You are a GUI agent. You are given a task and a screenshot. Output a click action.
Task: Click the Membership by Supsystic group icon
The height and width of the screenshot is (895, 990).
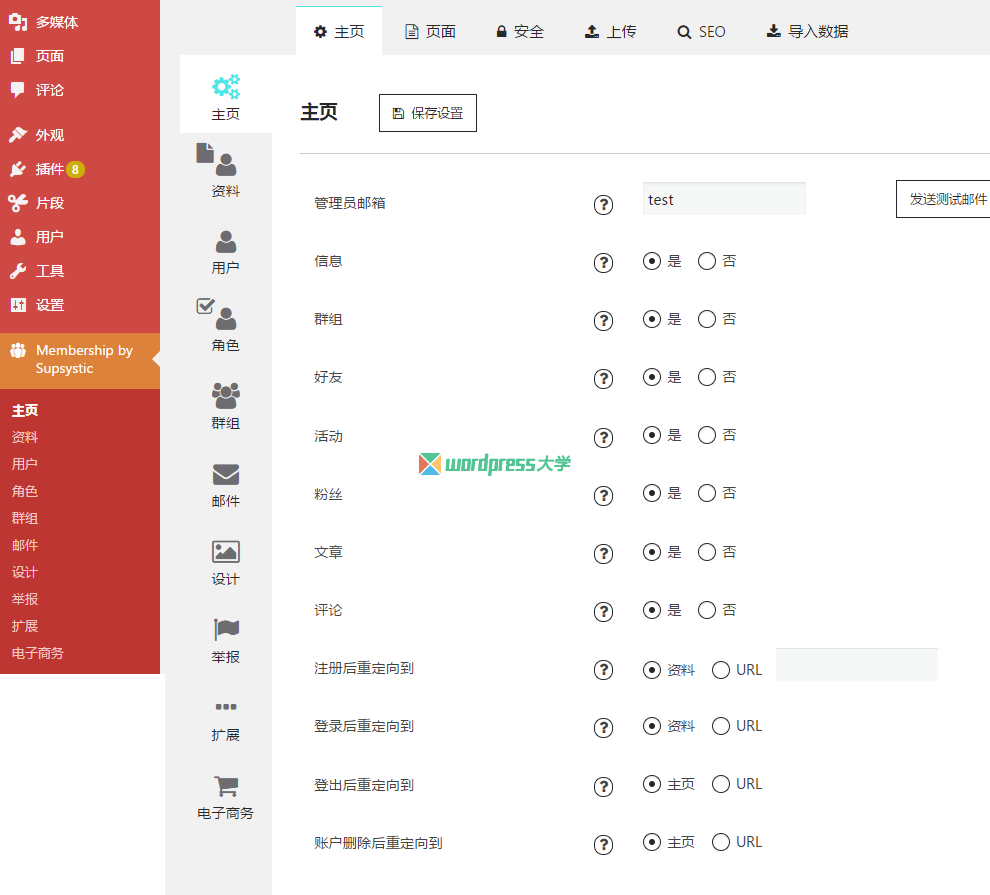18,350
